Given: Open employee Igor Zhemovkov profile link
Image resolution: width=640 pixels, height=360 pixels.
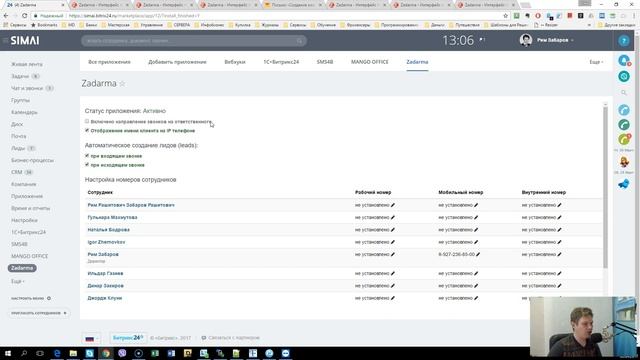Looking at the screenshot, I should point(106,242).
